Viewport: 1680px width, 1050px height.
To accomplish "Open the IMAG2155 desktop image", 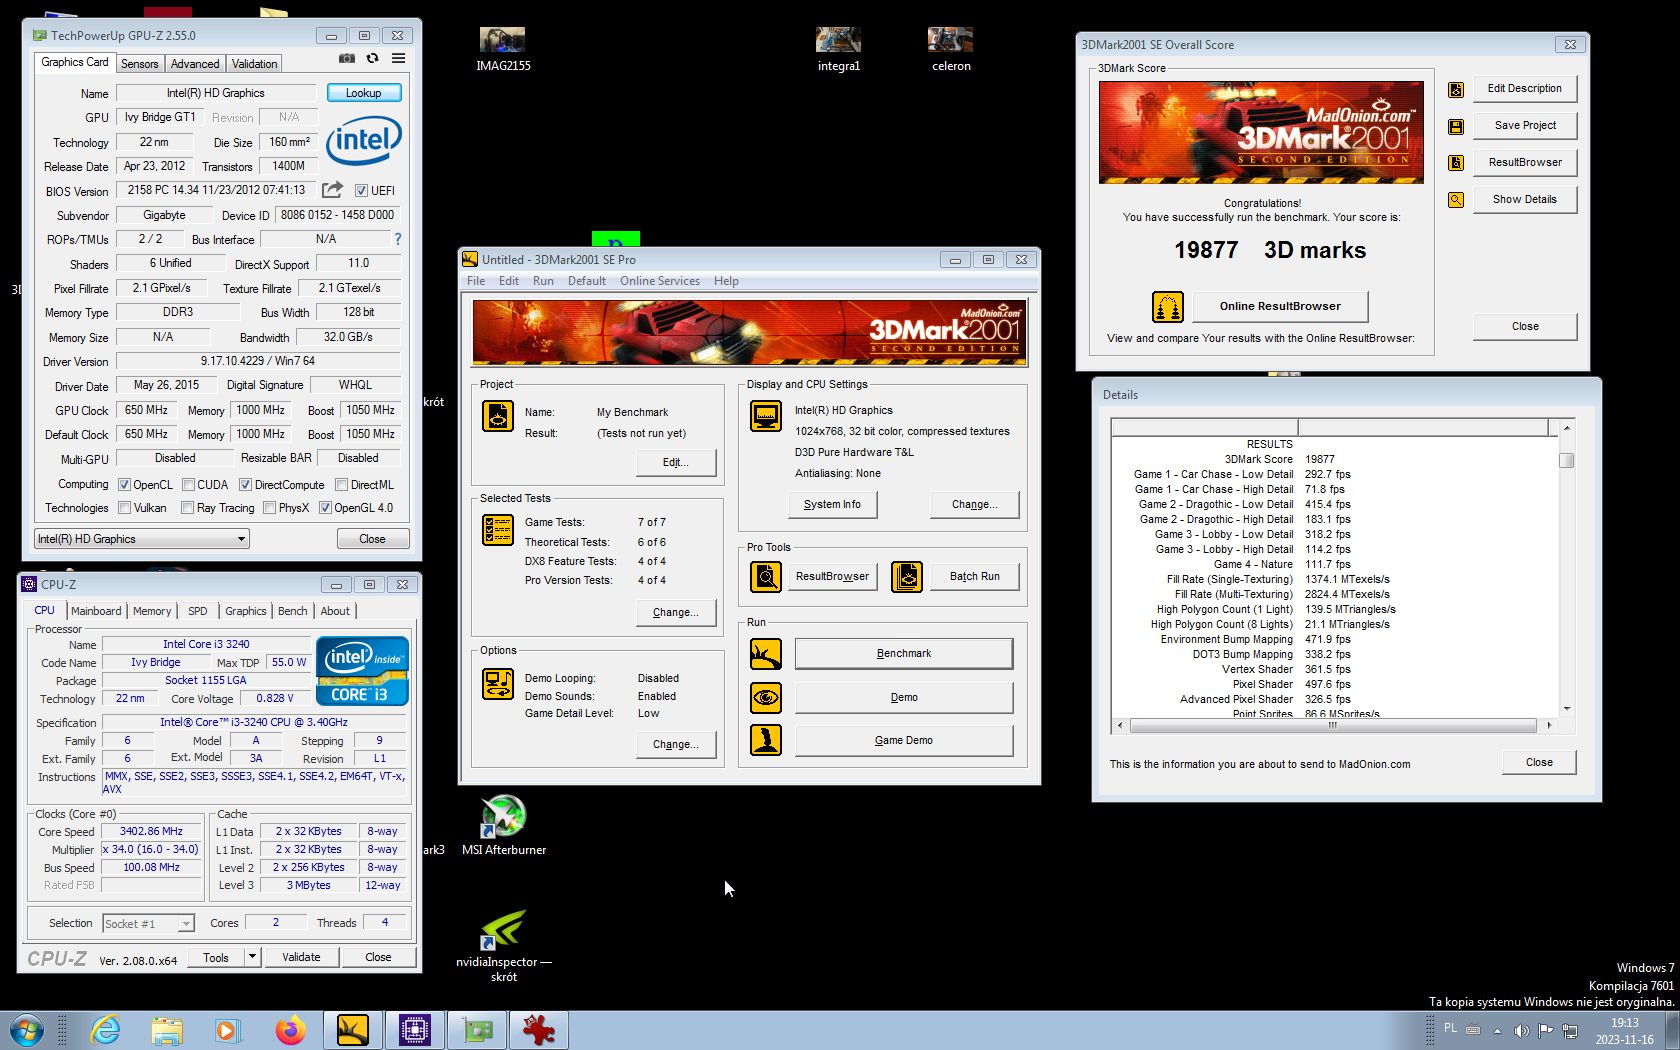I will (x=503, y=49).
